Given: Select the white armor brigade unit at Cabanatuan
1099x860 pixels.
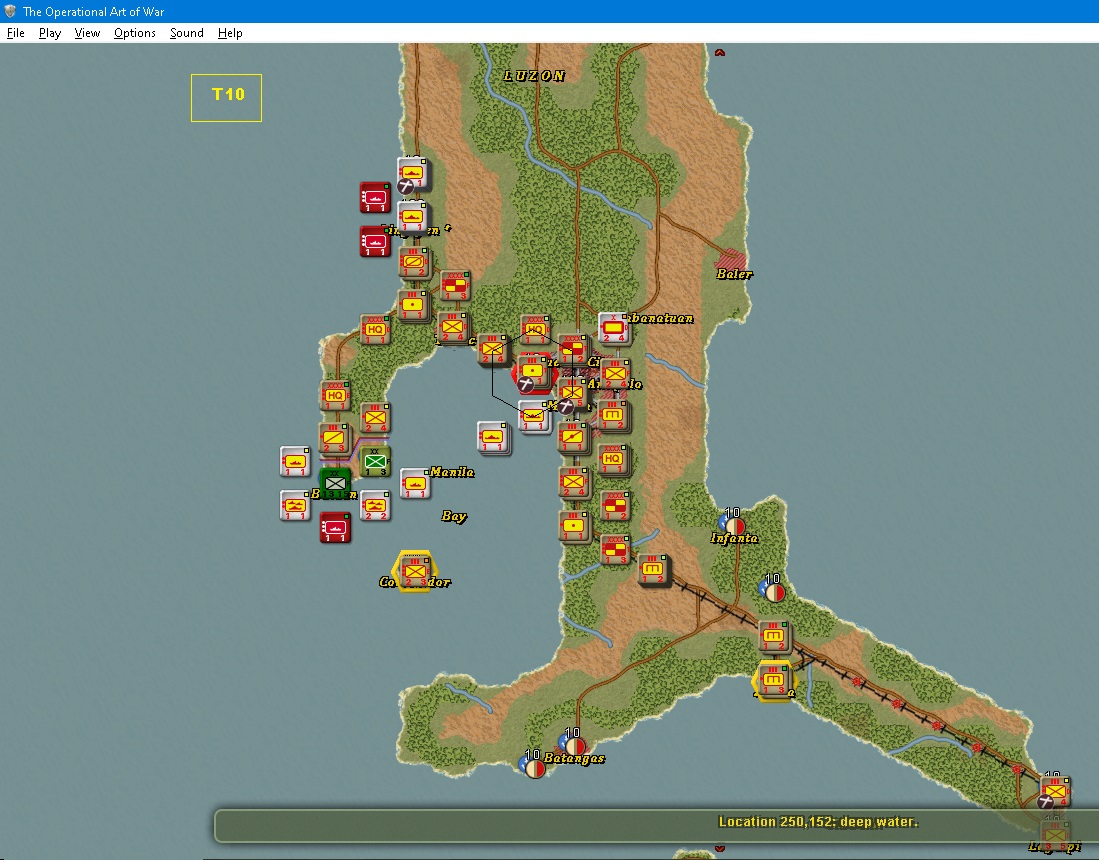Looking at the screenshot, I should tap(614, 328).
